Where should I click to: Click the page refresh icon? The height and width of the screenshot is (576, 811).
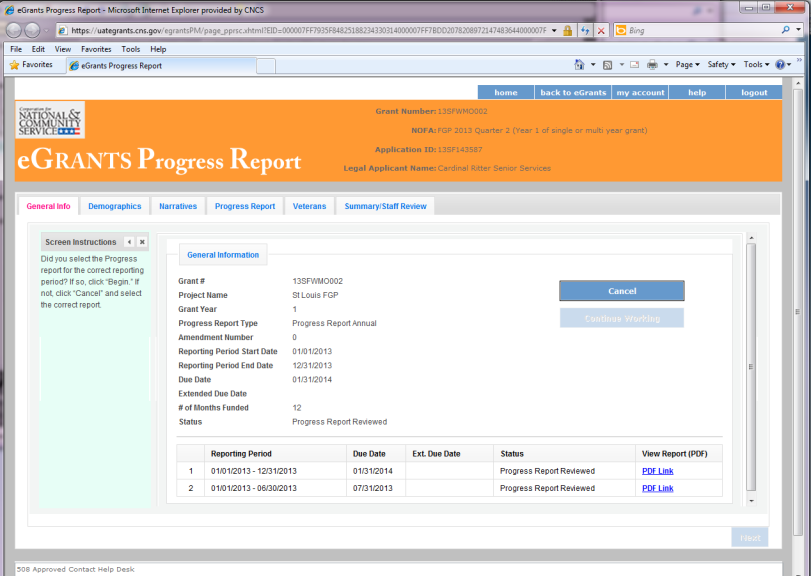coord(585,31)
